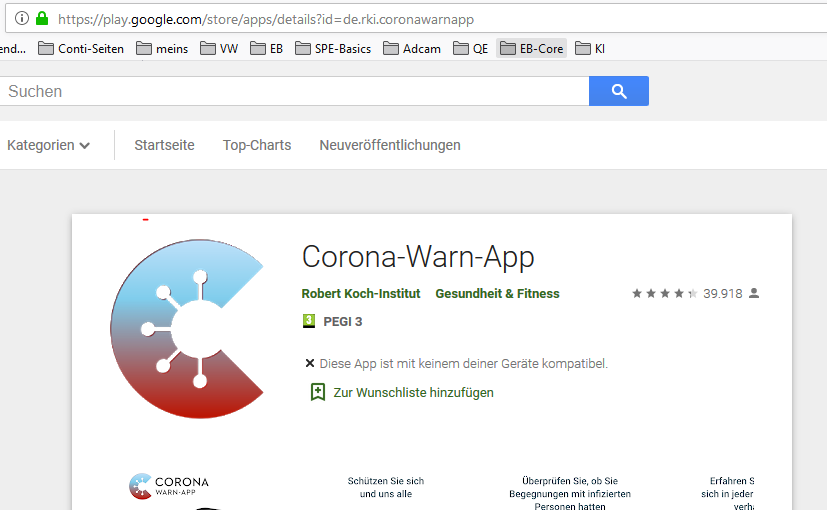Open the EB-Core bookmark folder

(531, 48)
